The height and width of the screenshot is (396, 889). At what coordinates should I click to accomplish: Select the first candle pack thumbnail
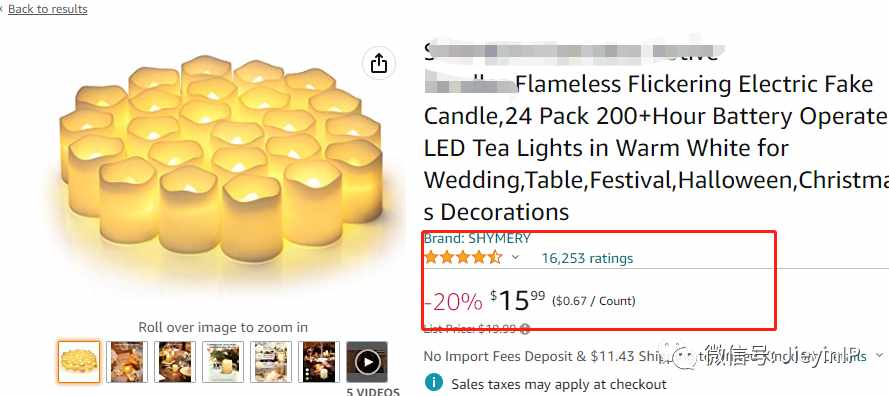click(x=79, y=362)
